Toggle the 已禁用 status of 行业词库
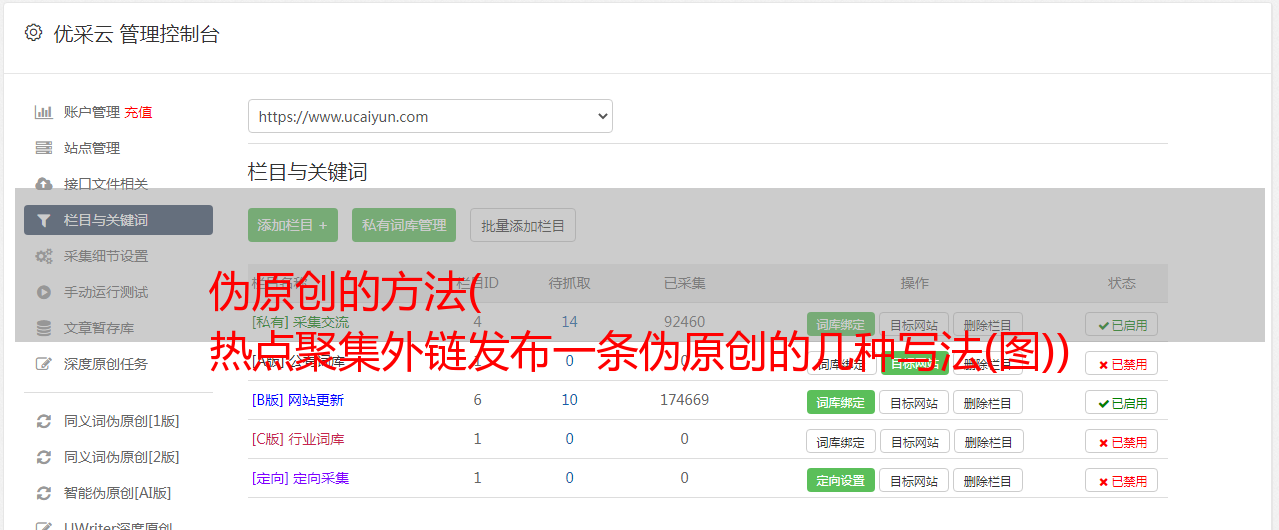1279x530 pixels. tap(1122, 441)
